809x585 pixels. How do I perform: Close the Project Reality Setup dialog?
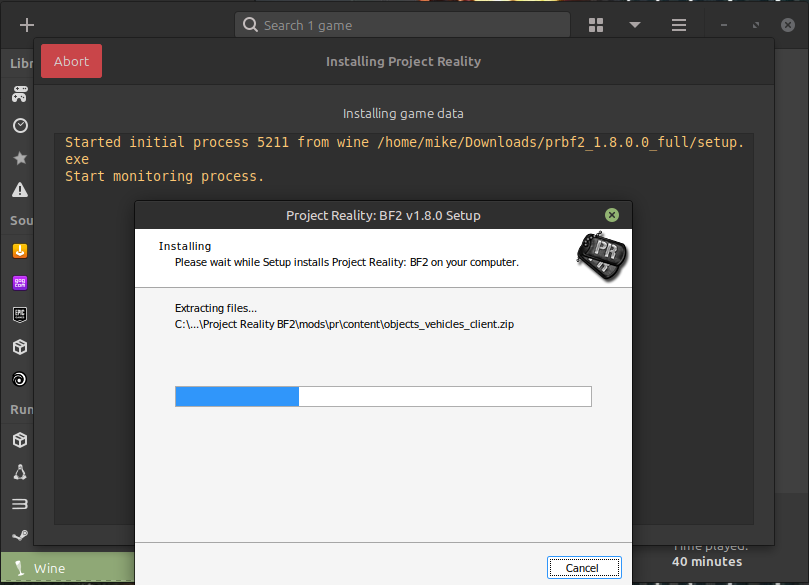612,215
